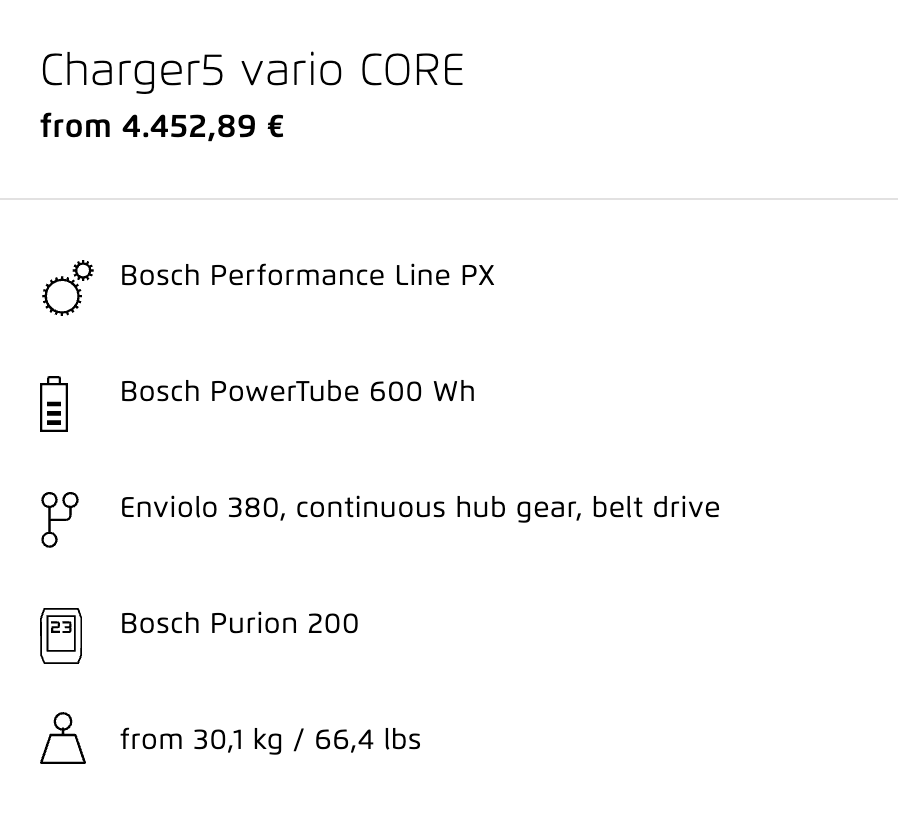Open the Charger5 vario CORE title
This screenshot has width=898, height=828.
[252, 71]
